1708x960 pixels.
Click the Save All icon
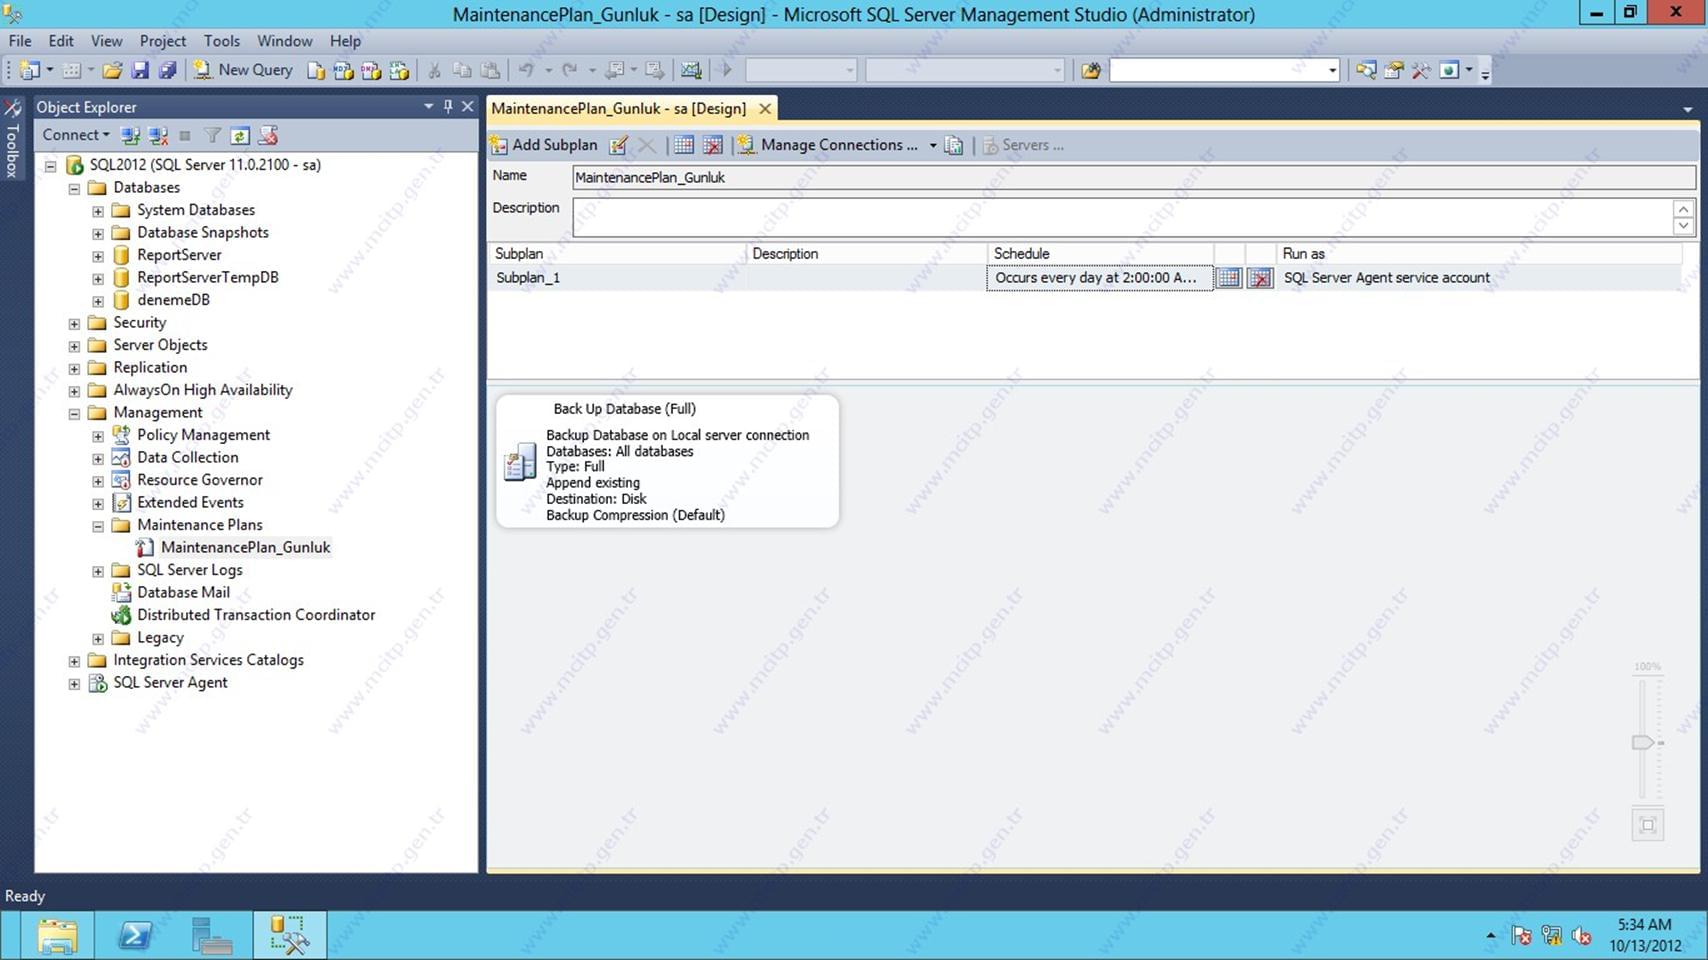168,70
